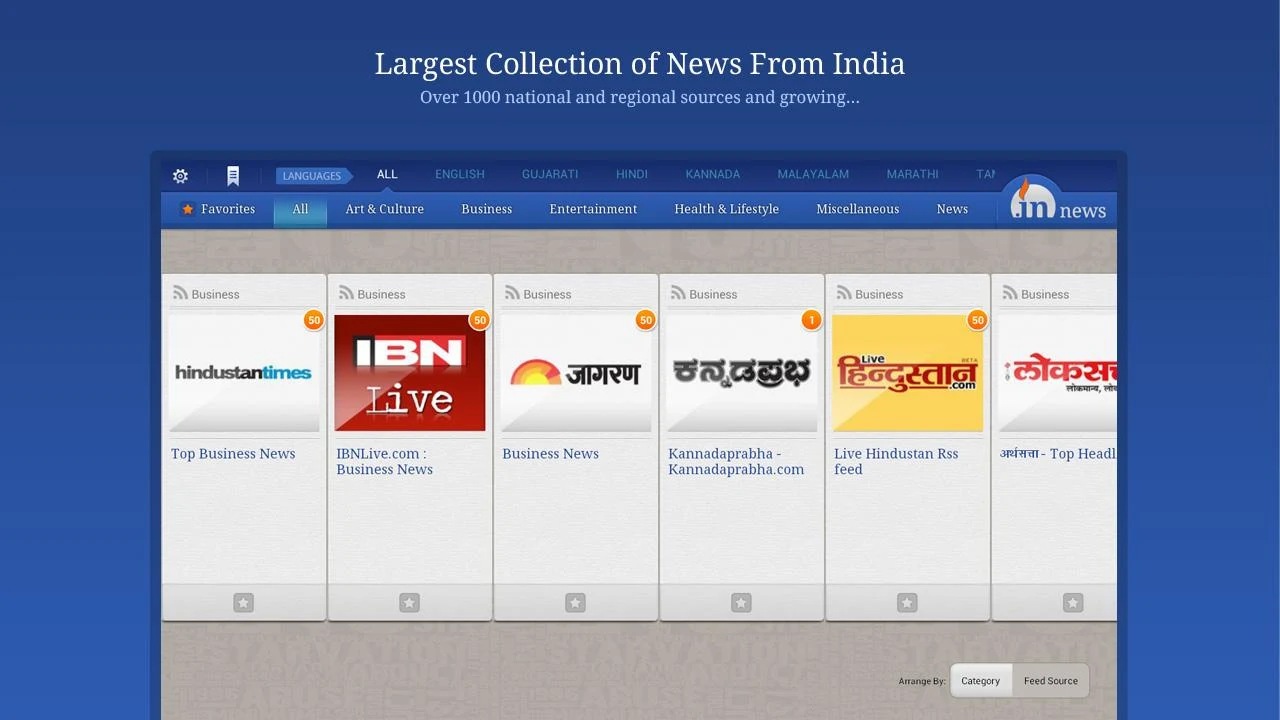Click the in.news logo
This screenshot has width=1280, height=720.
click(x=1057, y=201)
